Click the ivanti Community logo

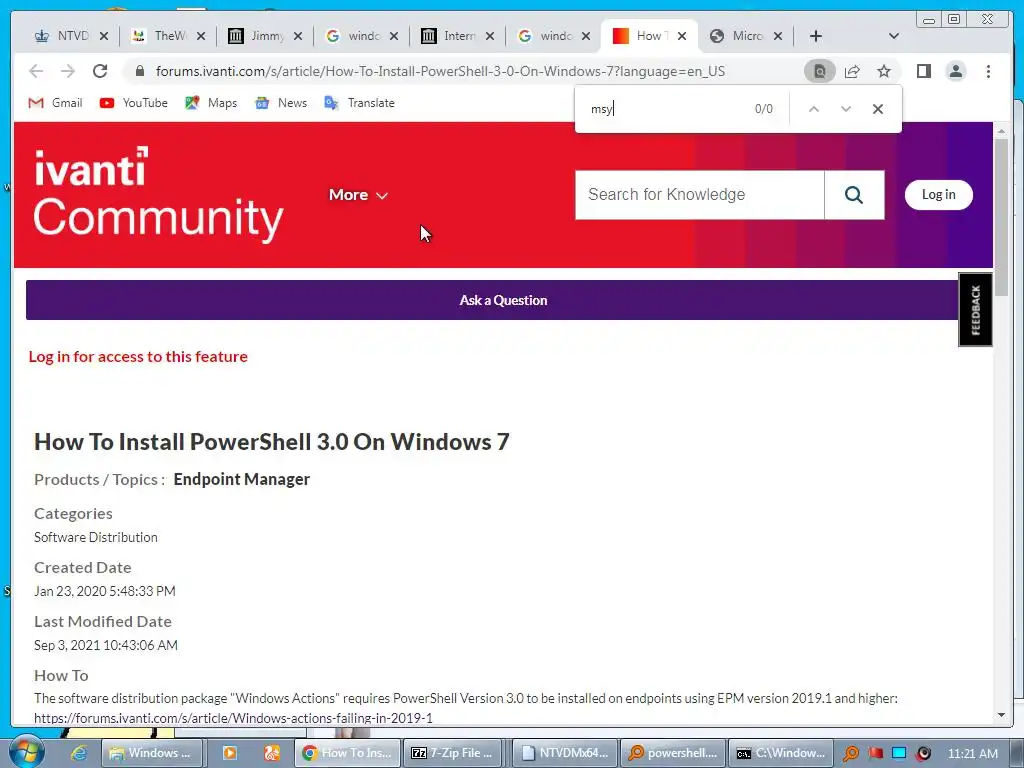click(158, 195)
